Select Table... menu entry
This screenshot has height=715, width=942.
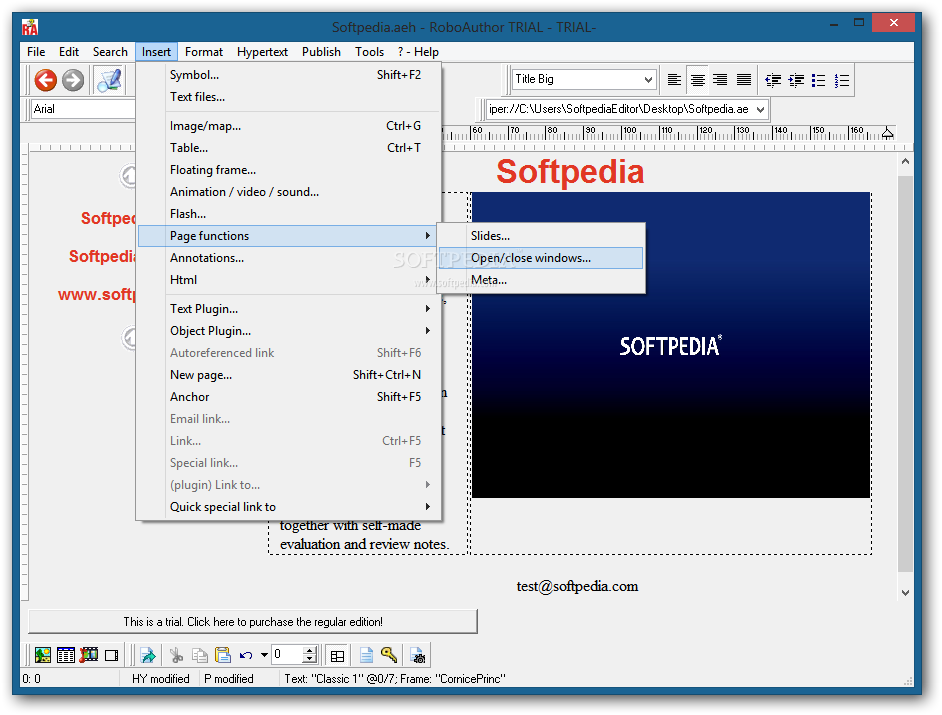[290, 148]
